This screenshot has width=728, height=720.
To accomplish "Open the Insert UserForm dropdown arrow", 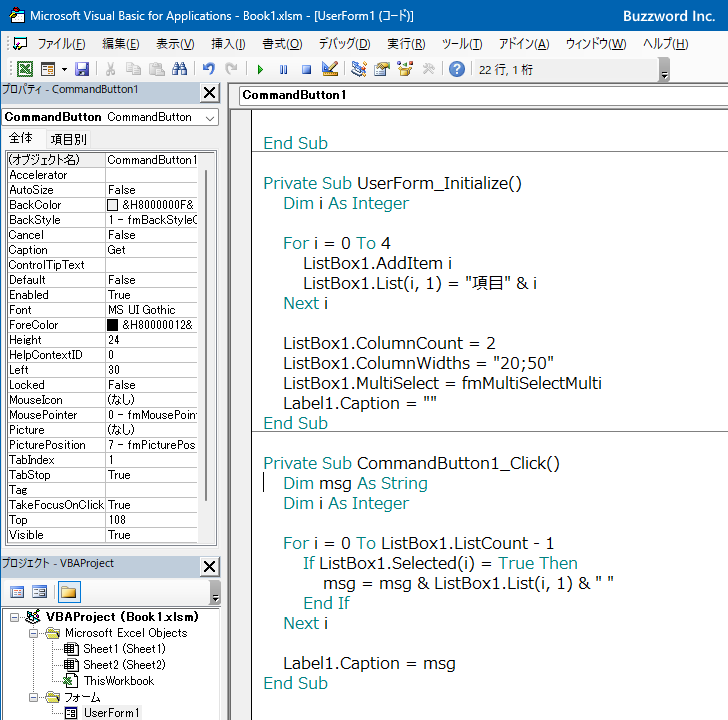I will pos(64,70).
